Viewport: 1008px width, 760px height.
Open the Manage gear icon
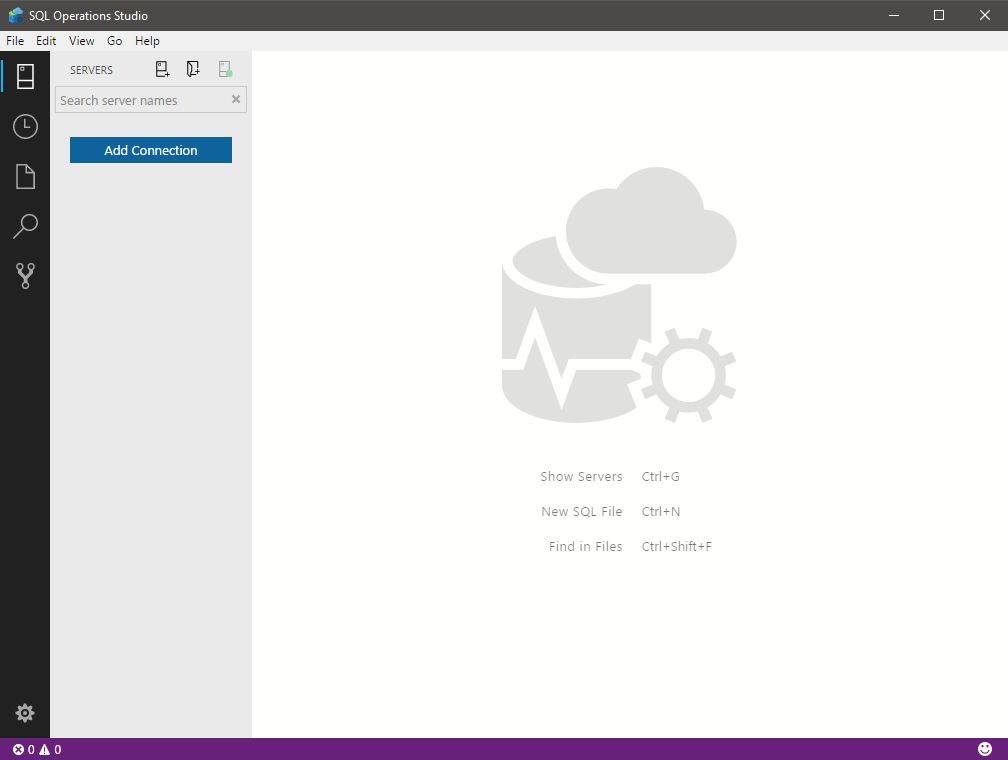pyautogui.click(x=25, y=712)
